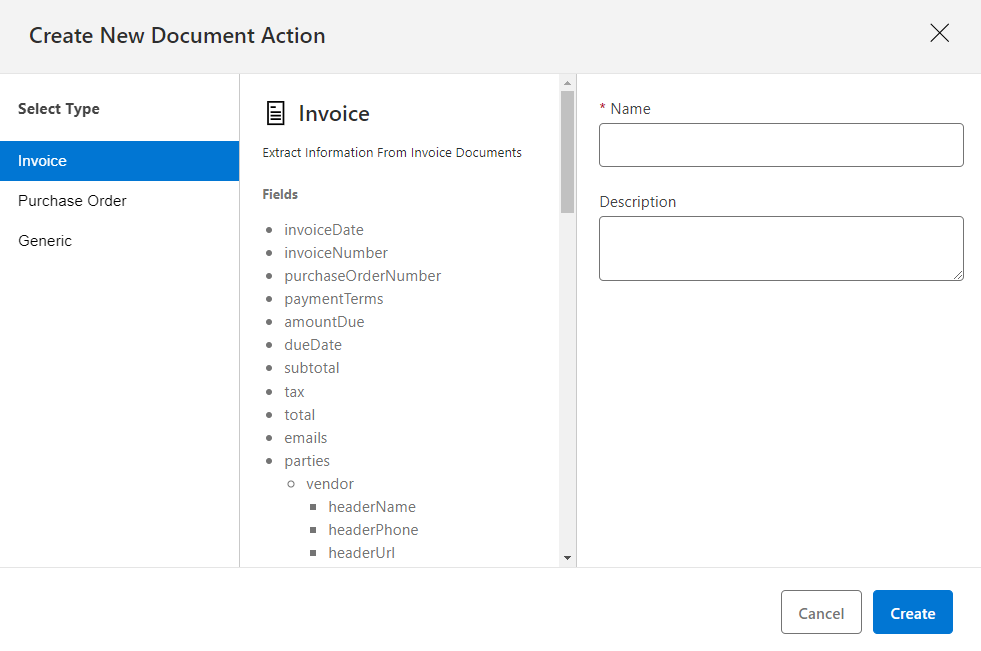
Task: Select the purchaseOrderNumber field
Action: click(x=362, y=275)
